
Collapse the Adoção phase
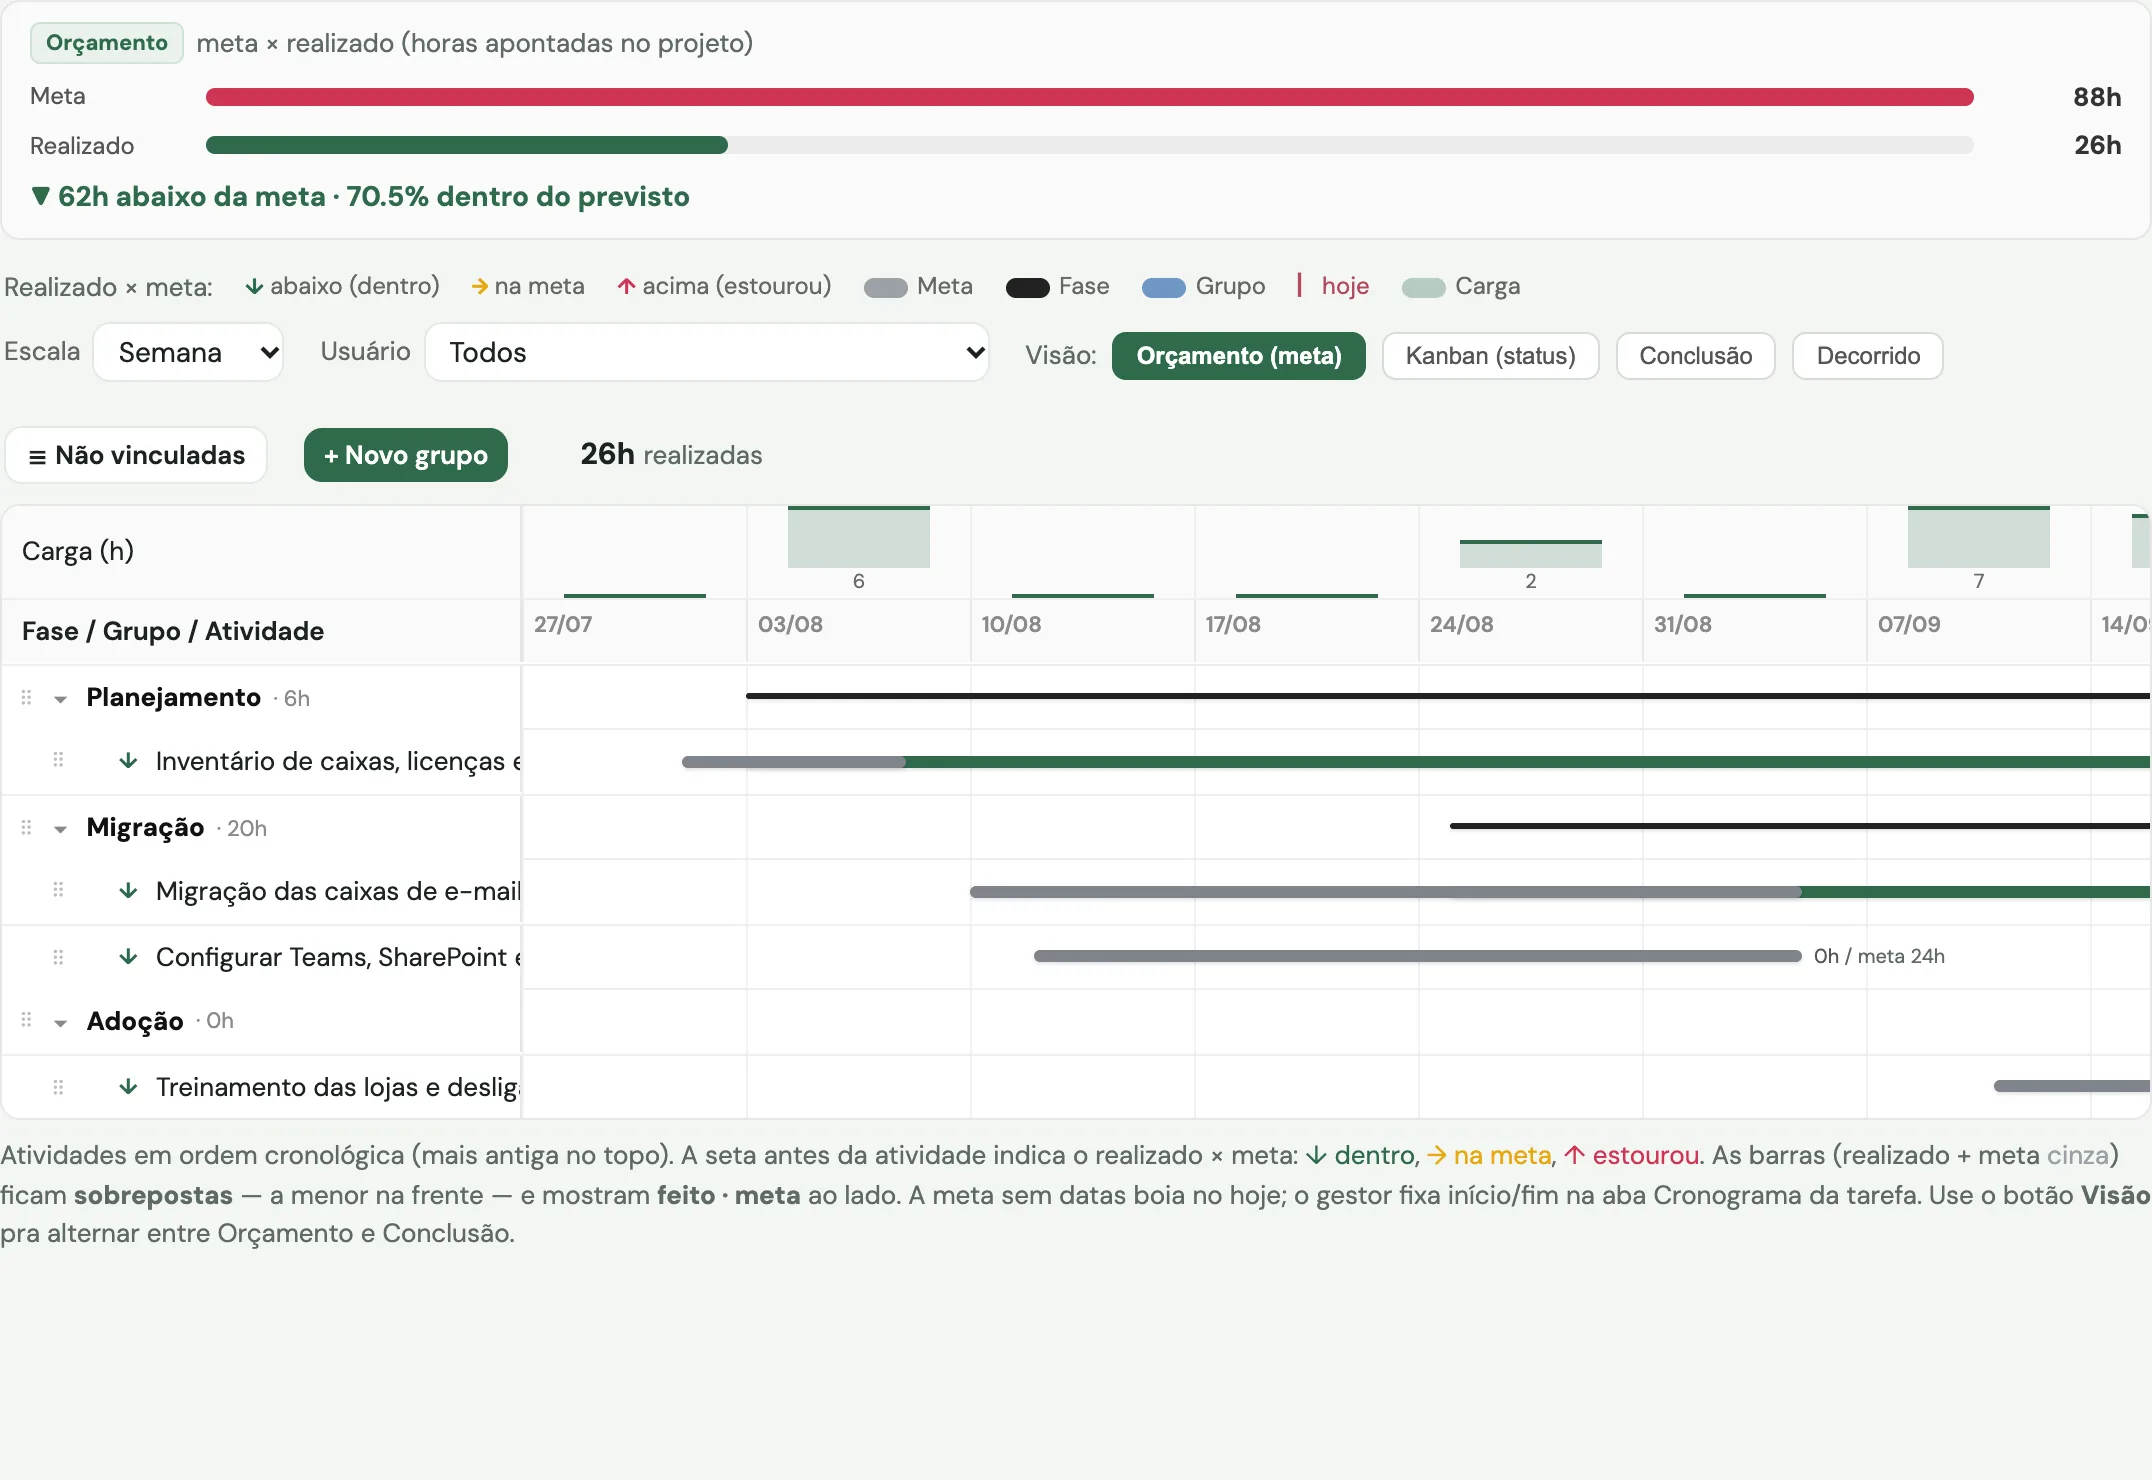(61, 1023)
